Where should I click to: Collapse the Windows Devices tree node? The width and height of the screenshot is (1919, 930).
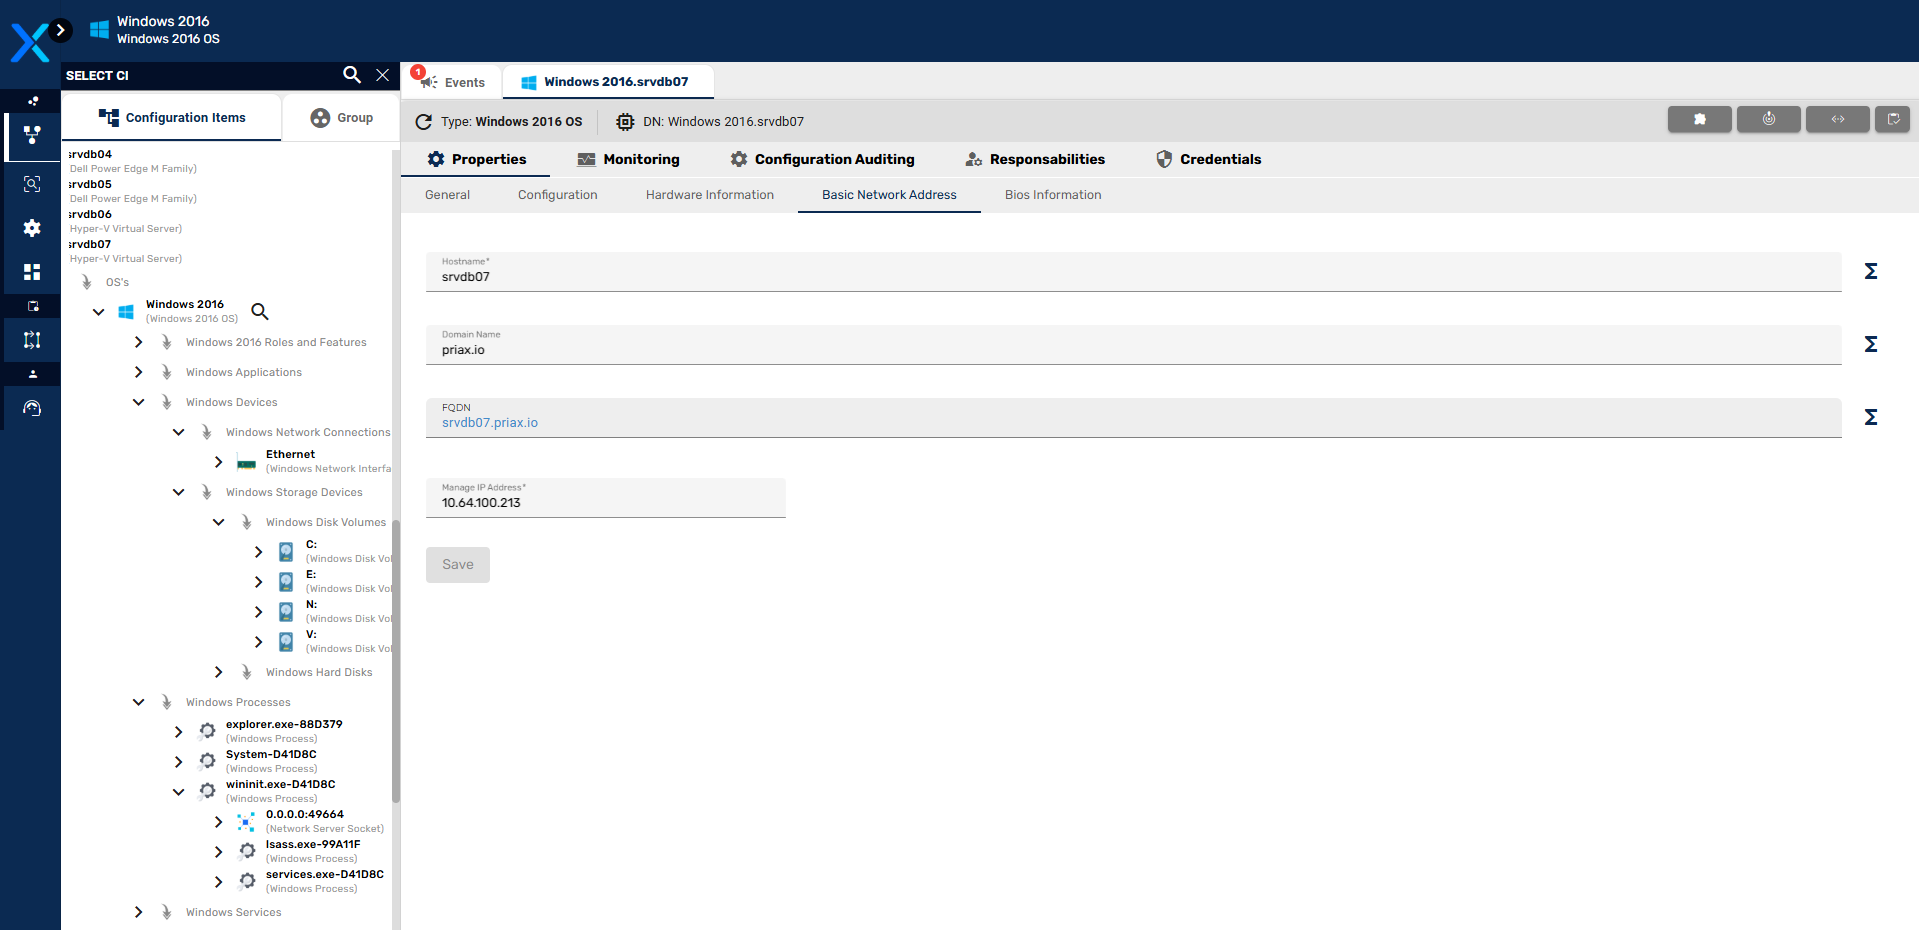click(138, 402)
